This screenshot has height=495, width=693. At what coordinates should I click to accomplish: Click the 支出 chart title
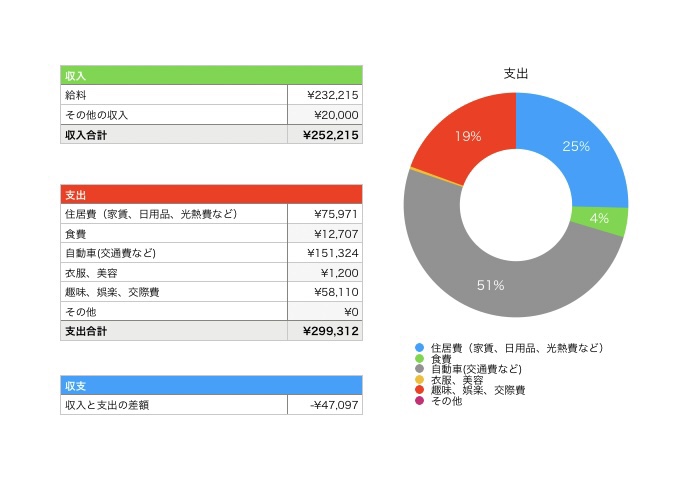pos(516,73)
